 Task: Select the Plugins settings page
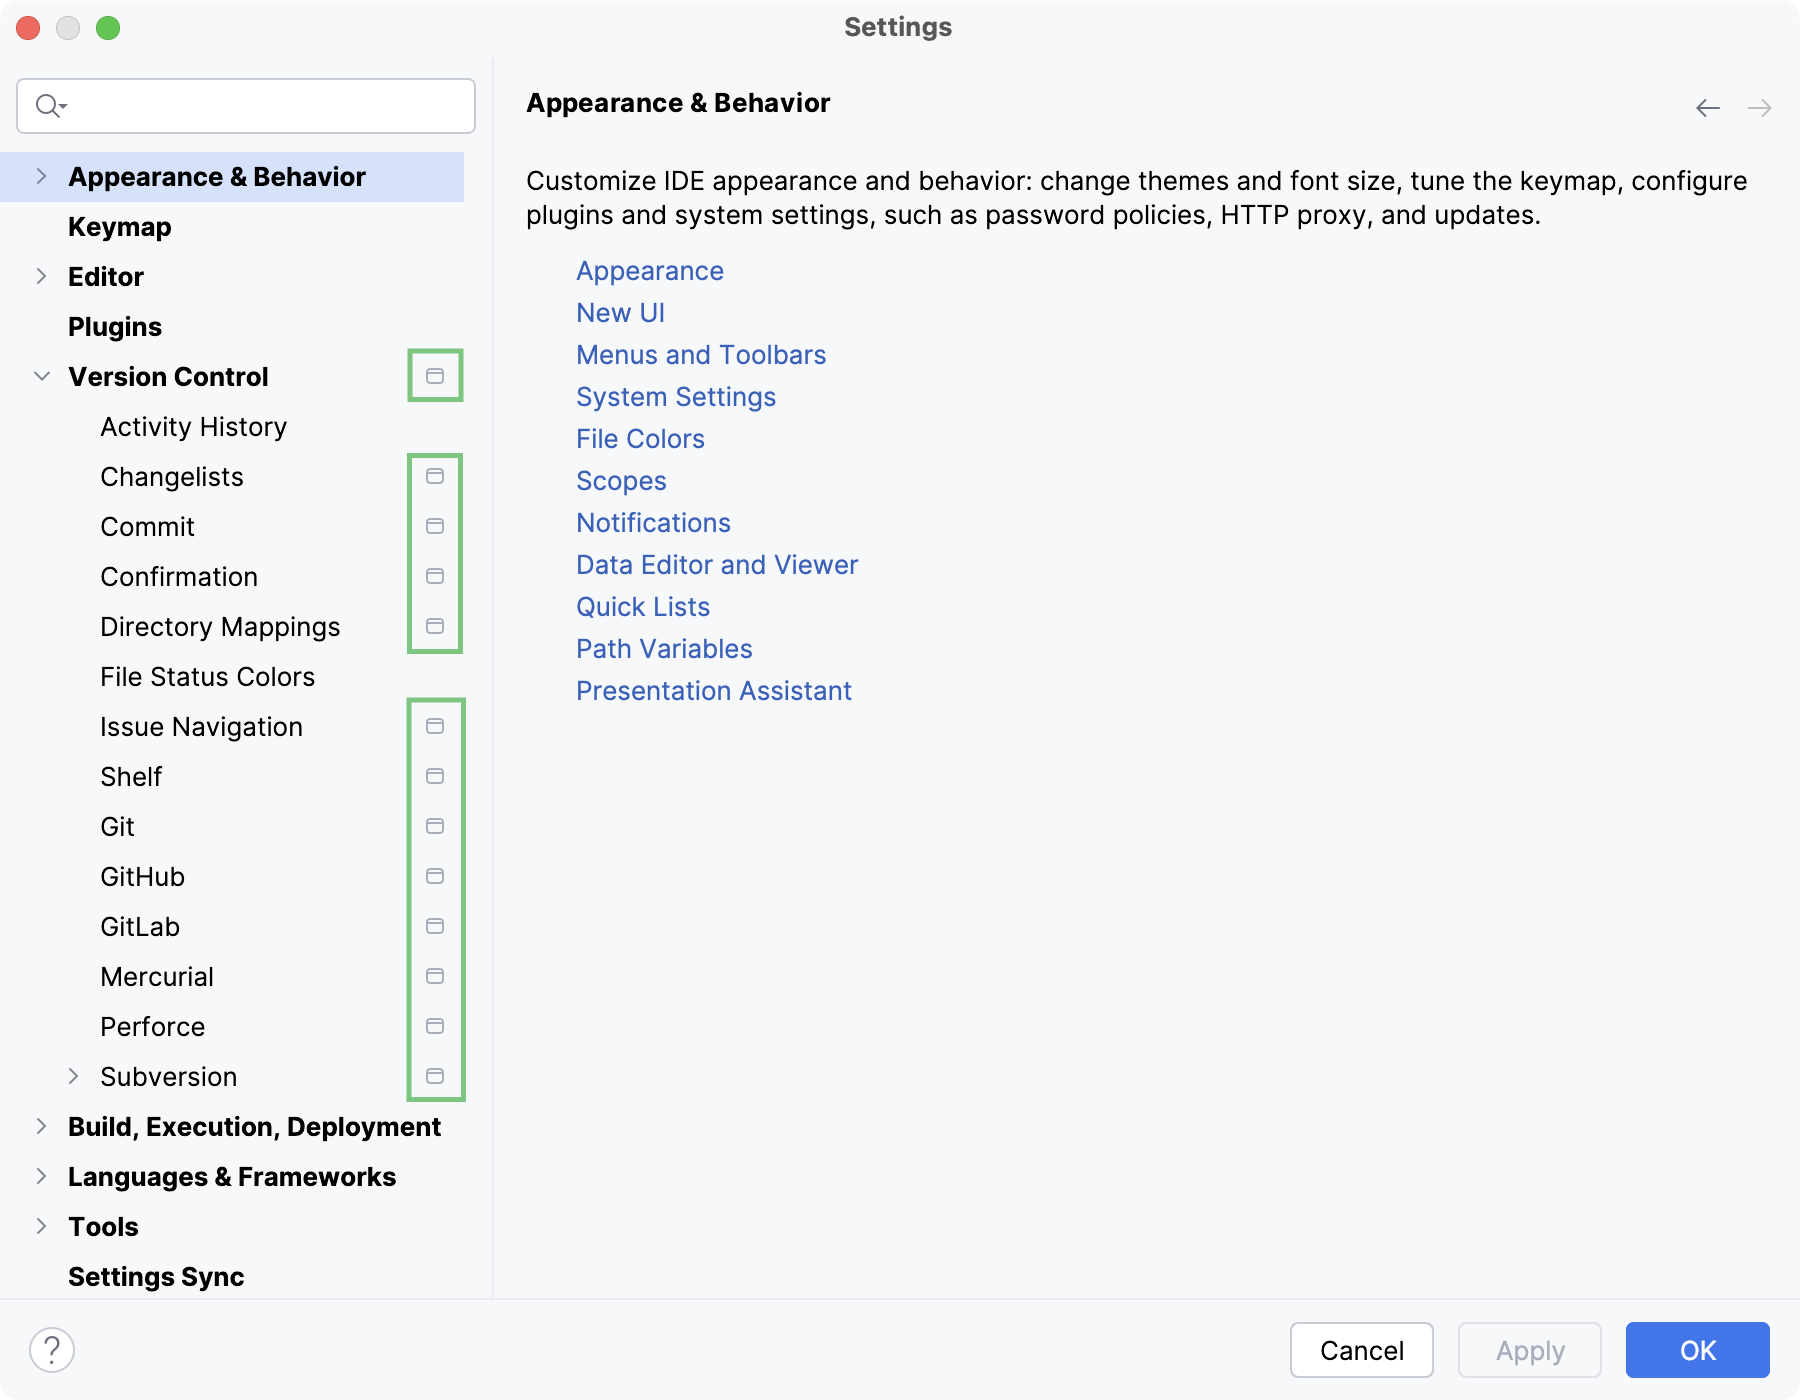[x=114, y=326]
